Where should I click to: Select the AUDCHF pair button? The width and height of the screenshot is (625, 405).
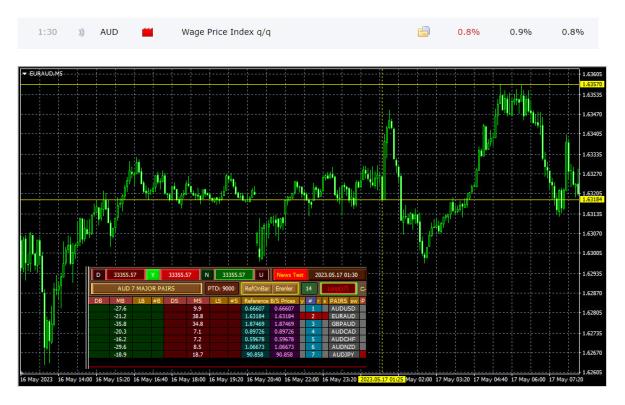[x=343, y=339]
